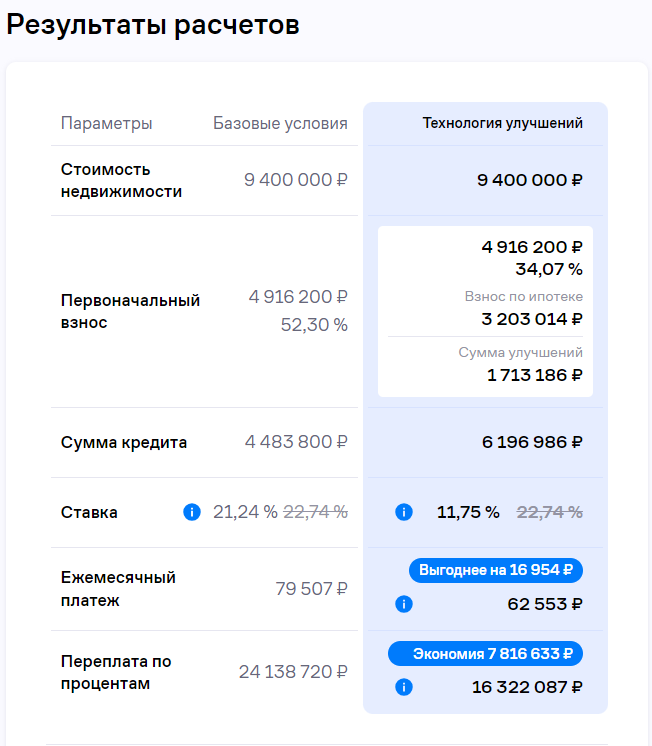Click the "Сумма кредита" row label
The height and width of the screenshot is (746, 652).
[x=124, y=442]
